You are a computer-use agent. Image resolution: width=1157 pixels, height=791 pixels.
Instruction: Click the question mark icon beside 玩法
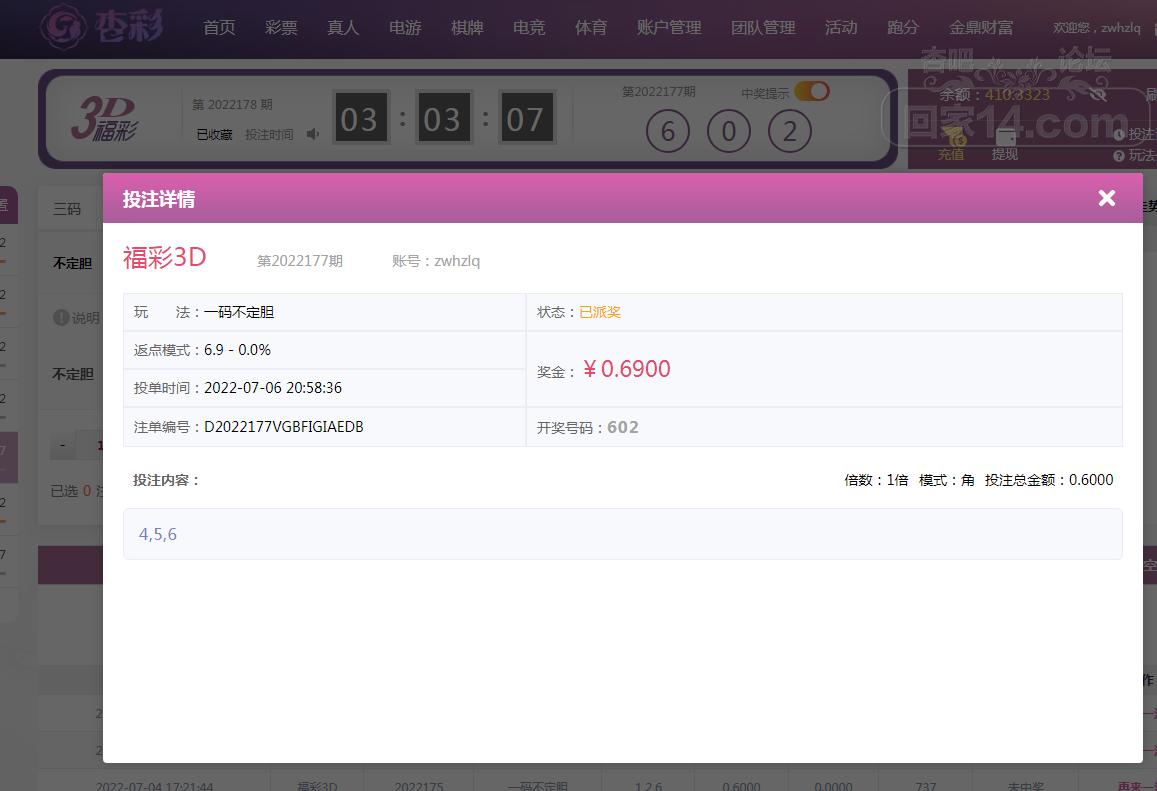(1119, 155)
